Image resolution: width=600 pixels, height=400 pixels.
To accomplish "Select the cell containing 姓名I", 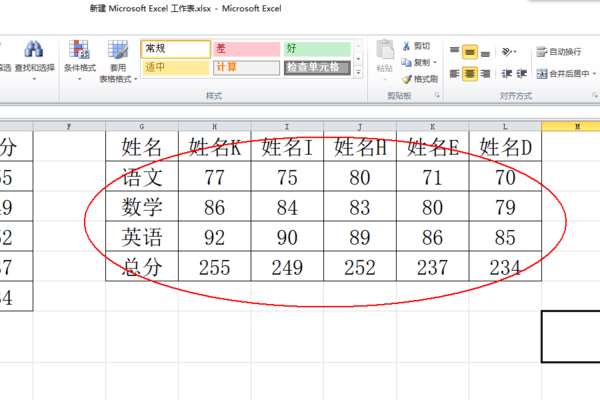I will (287, 146).
